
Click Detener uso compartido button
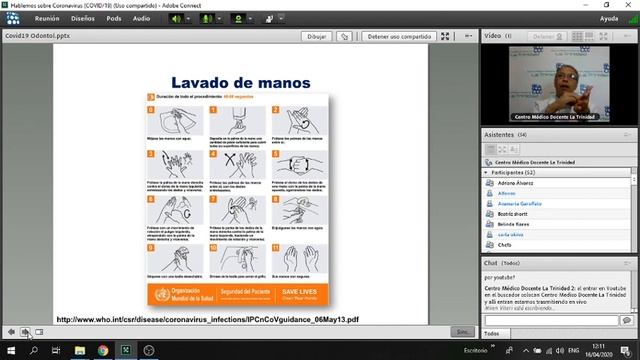click(x=399, y=36)
